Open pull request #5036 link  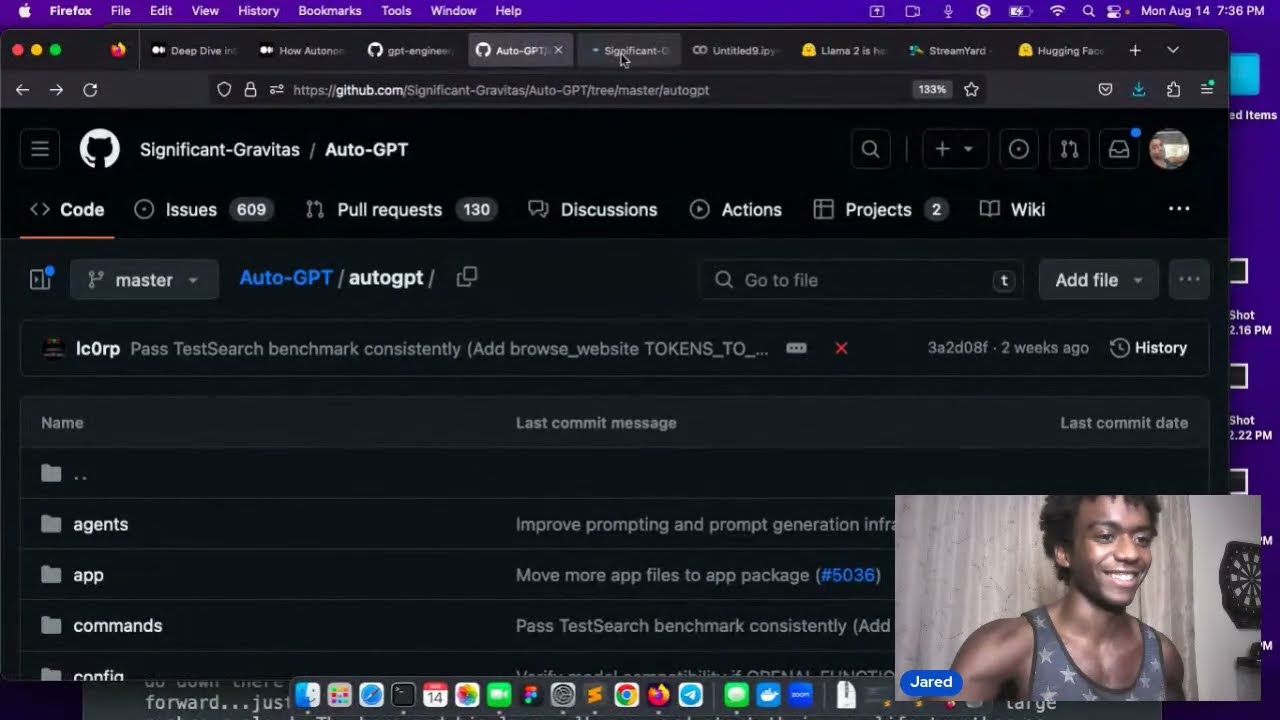click(848, 575)
